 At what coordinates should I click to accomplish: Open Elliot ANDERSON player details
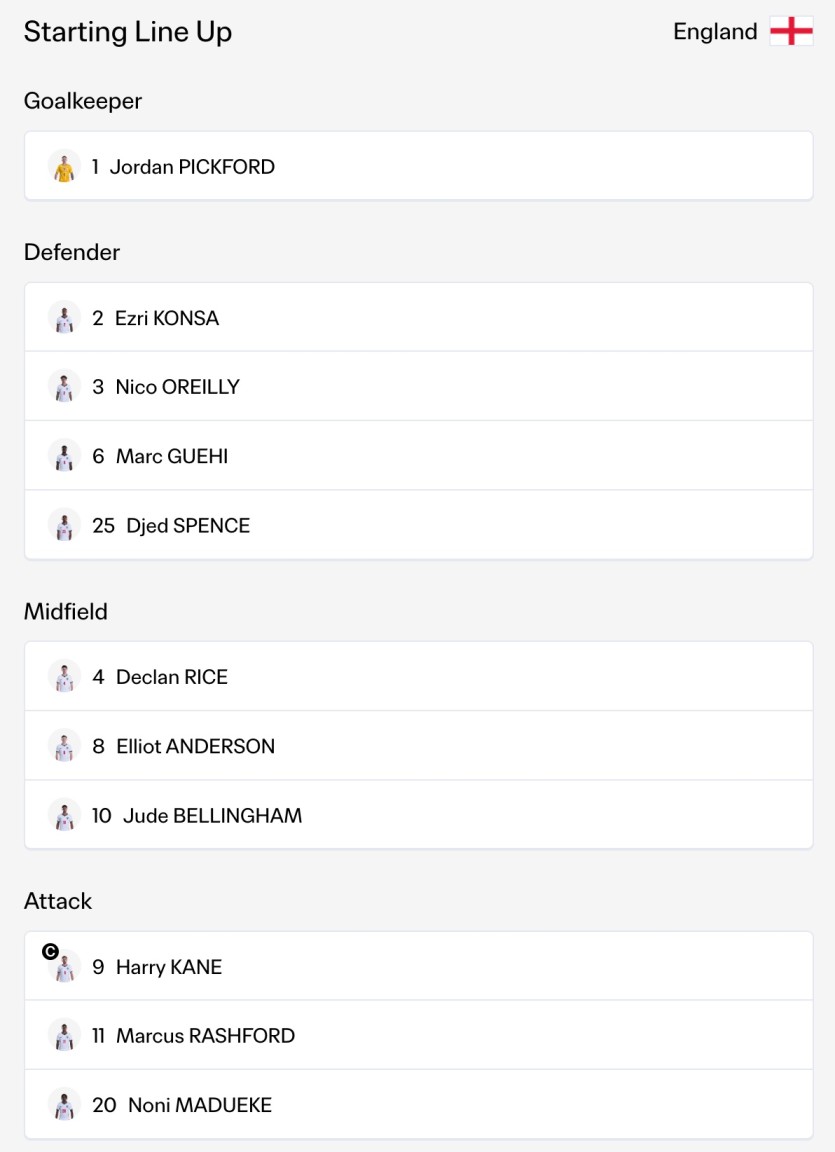419,746
